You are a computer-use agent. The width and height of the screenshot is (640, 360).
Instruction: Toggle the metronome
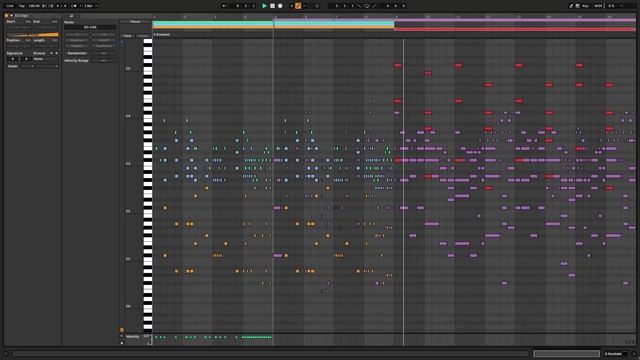tap(74, 6)
